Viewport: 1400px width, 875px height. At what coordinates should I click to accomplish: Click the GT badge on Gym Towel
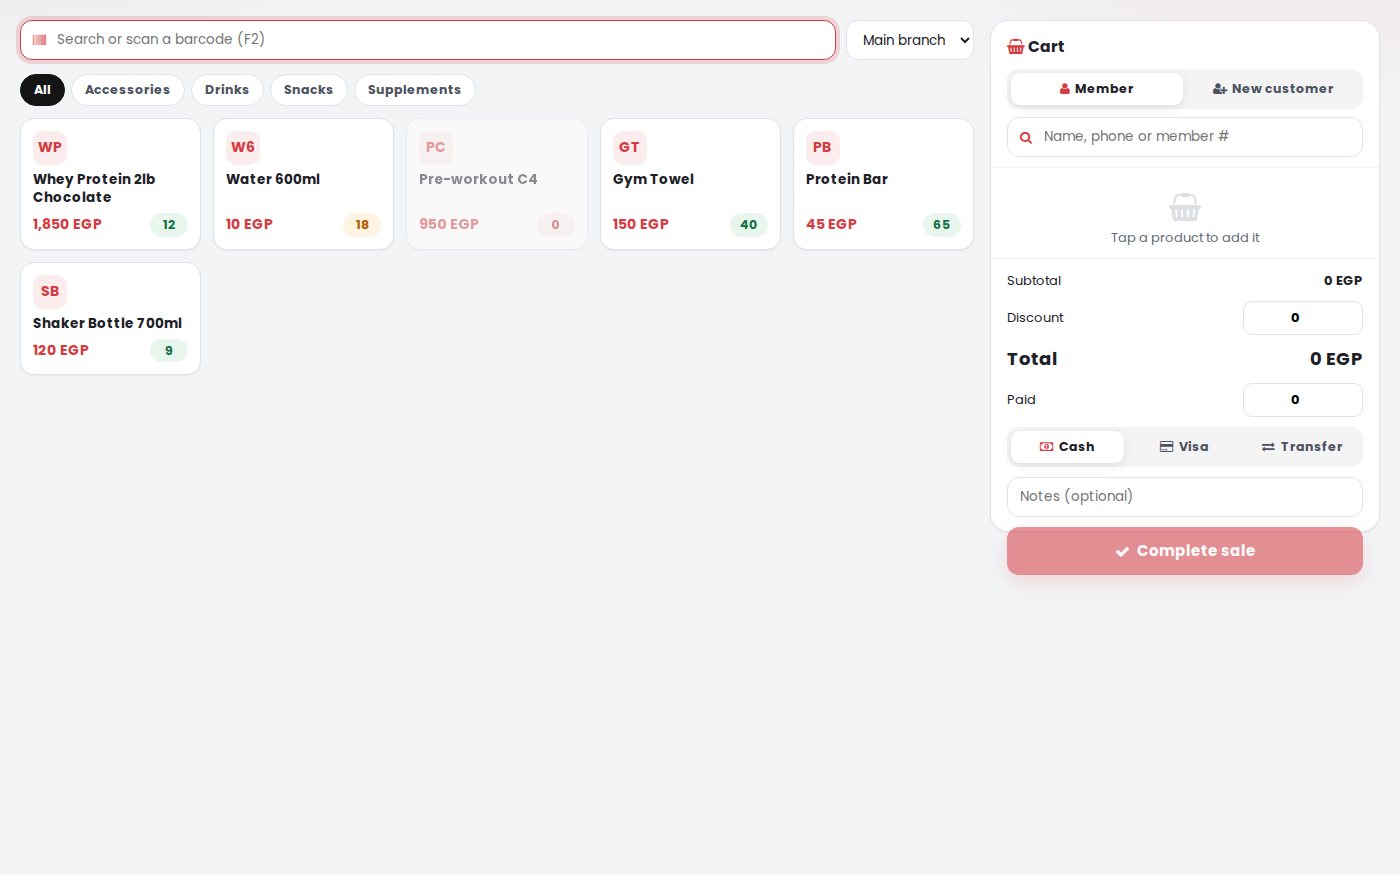629,147
